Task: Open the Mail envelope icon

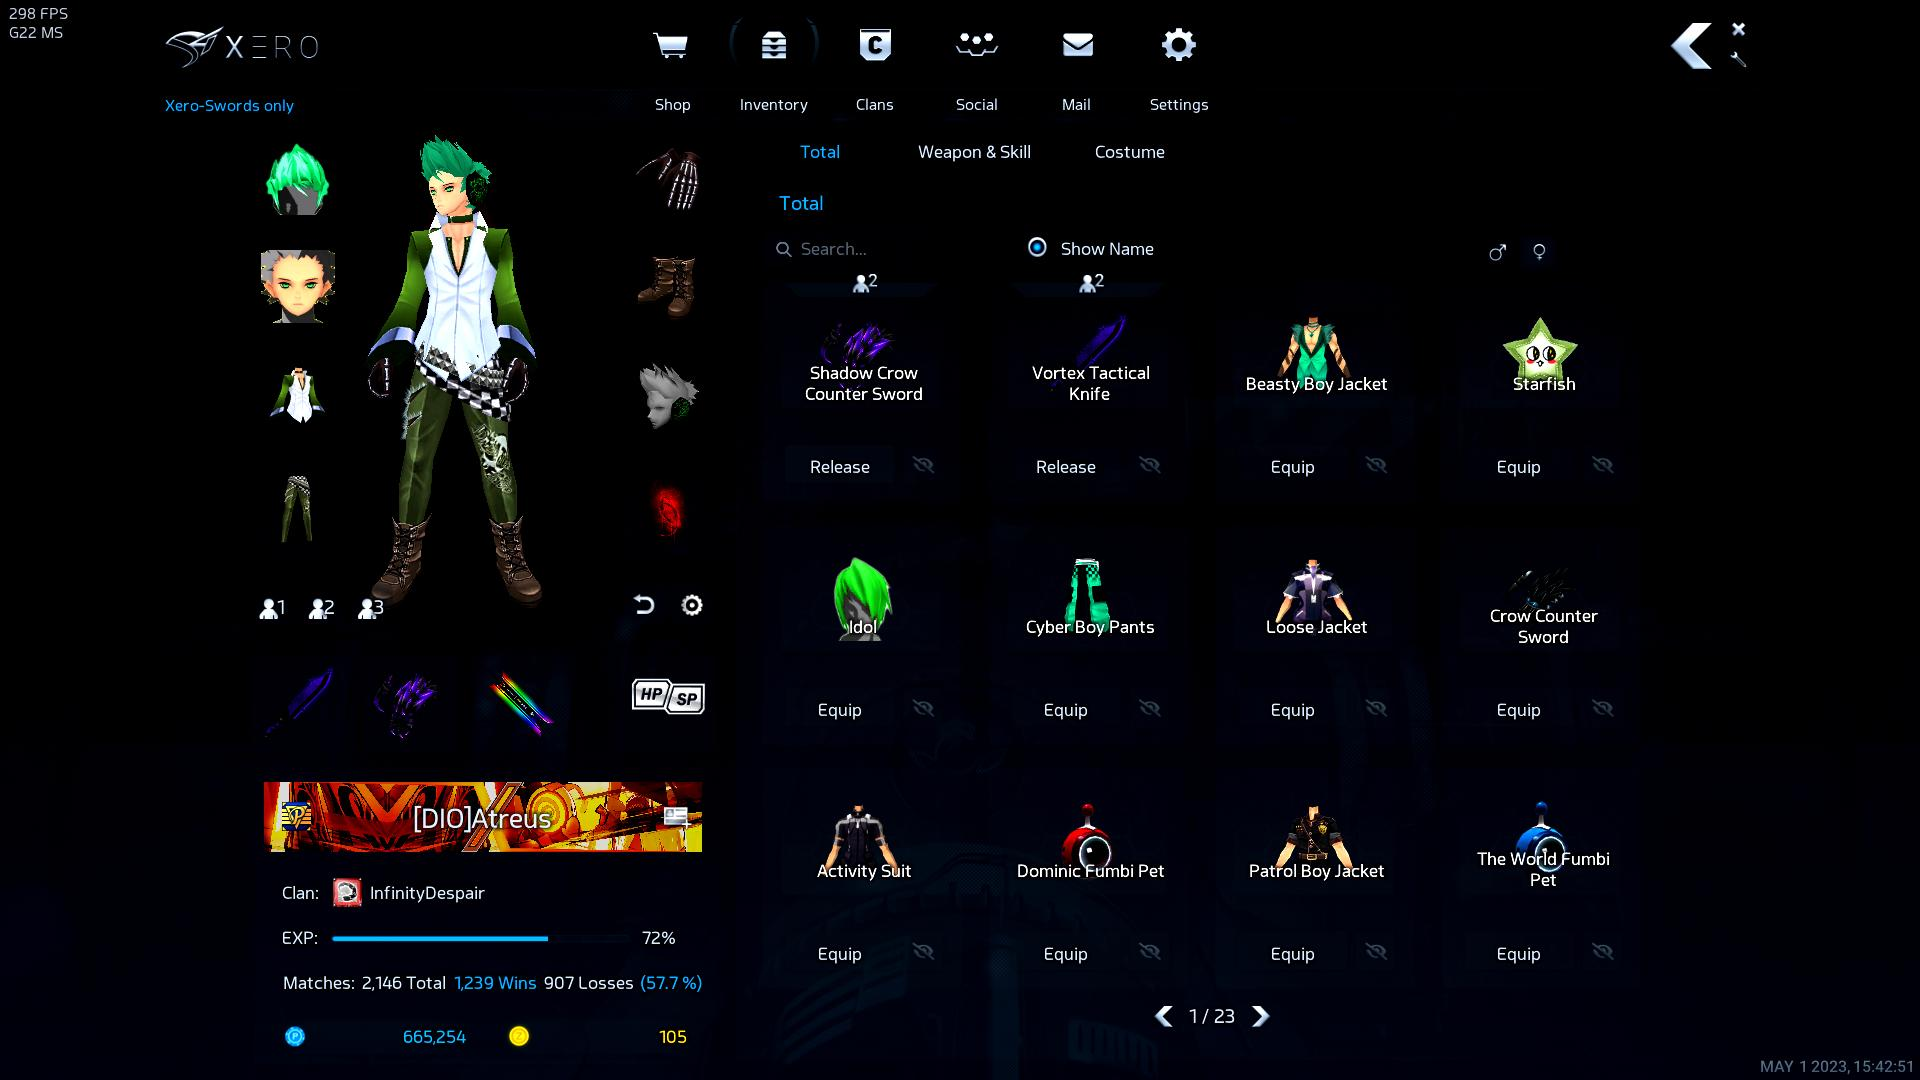Action: point(1077,46)
